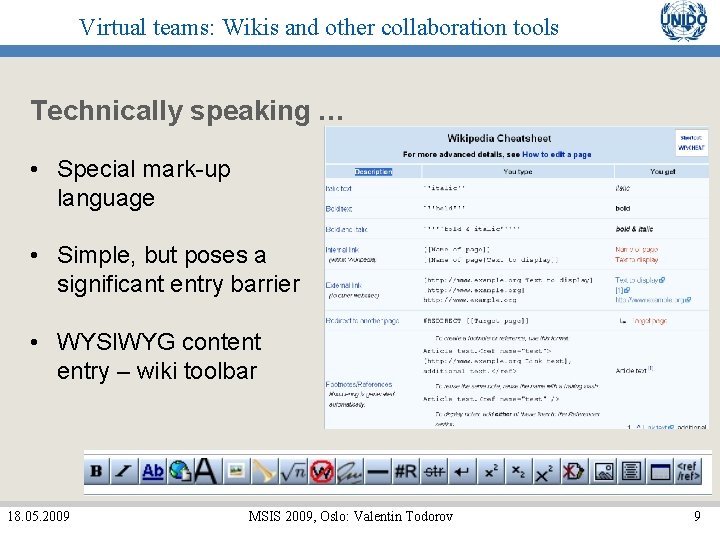The height and width of the screenshot is (540, 720).
Task: Insert table with the table icon
Action: (660, 471)
